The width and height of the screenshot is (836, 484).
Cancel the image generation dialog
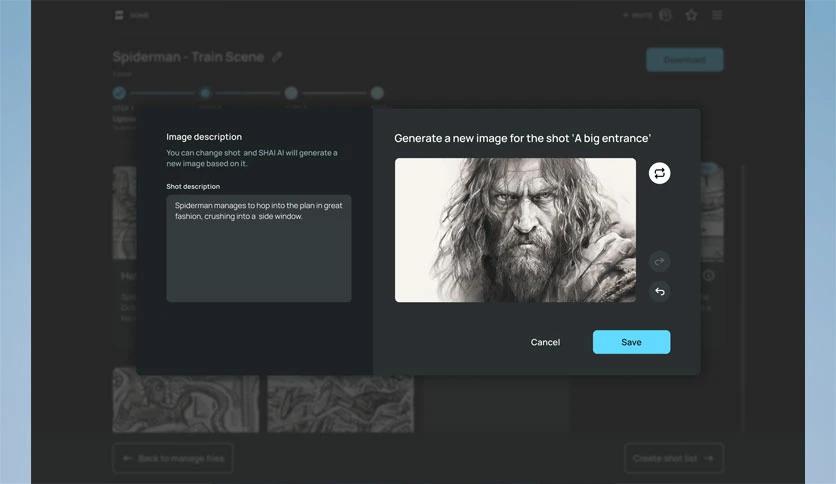[x=545, y=342]
